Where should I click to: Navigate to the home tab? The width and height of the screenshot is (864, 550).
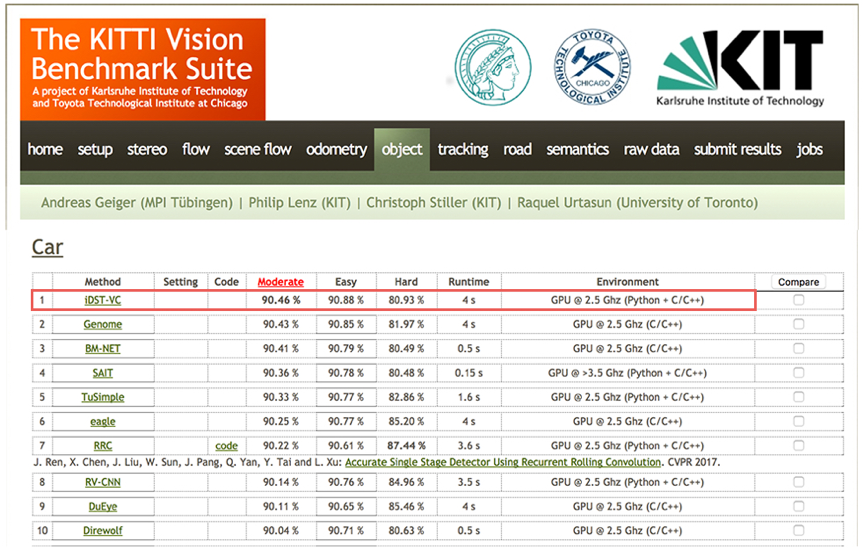click(45, 150)
